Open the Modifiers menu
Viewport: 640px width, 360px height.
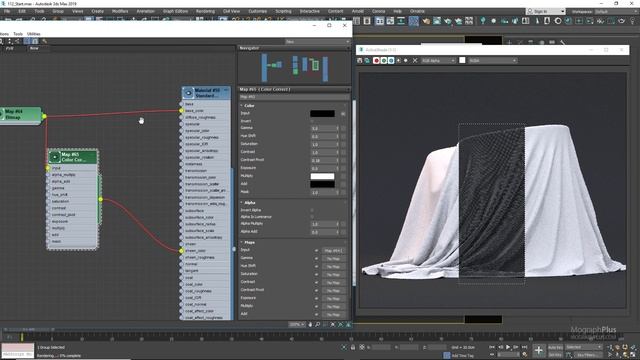[120, 11]
